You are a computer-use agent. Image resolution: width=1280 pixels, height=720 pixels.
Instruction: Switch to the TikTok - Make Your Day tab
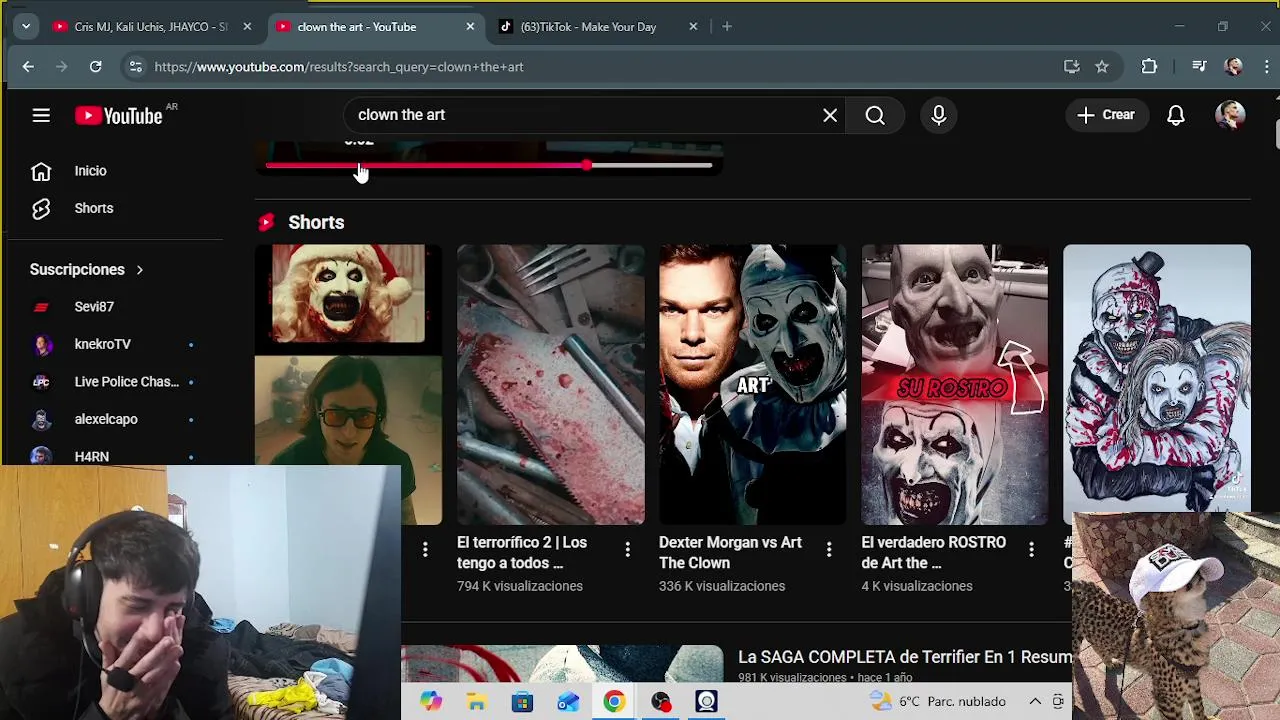tap(588, 27)
